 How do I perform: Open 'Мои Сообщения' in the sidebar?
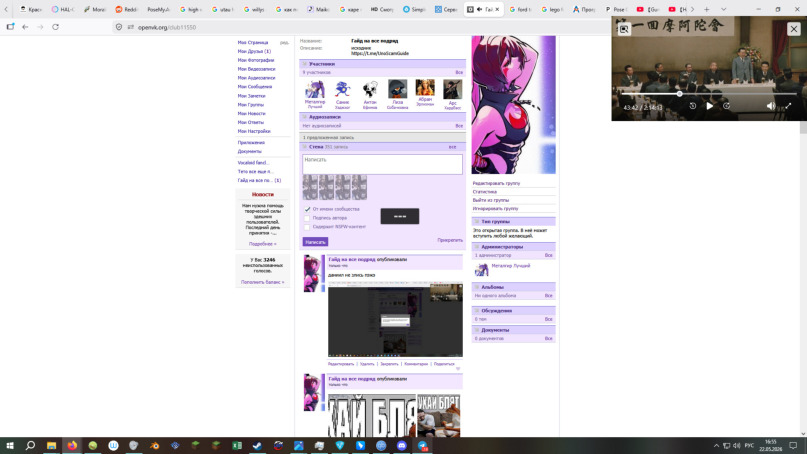(x=255, y=86)
